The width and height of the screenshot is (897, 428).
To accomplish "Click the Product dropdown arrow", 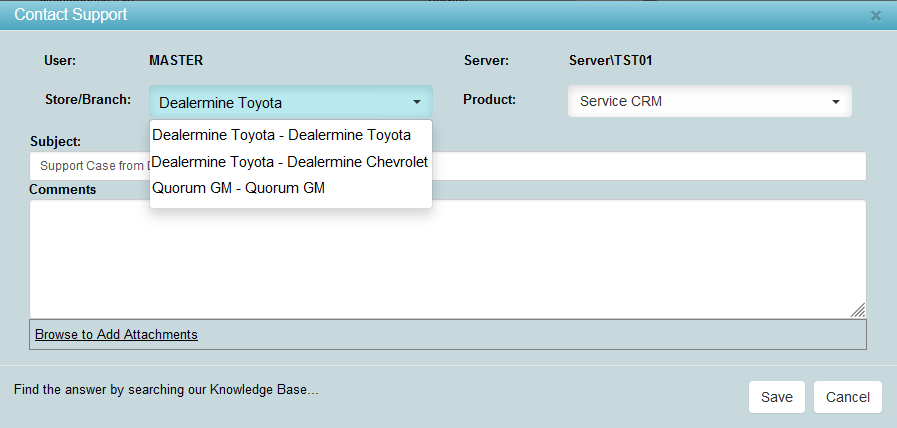I will pos(835,102).
